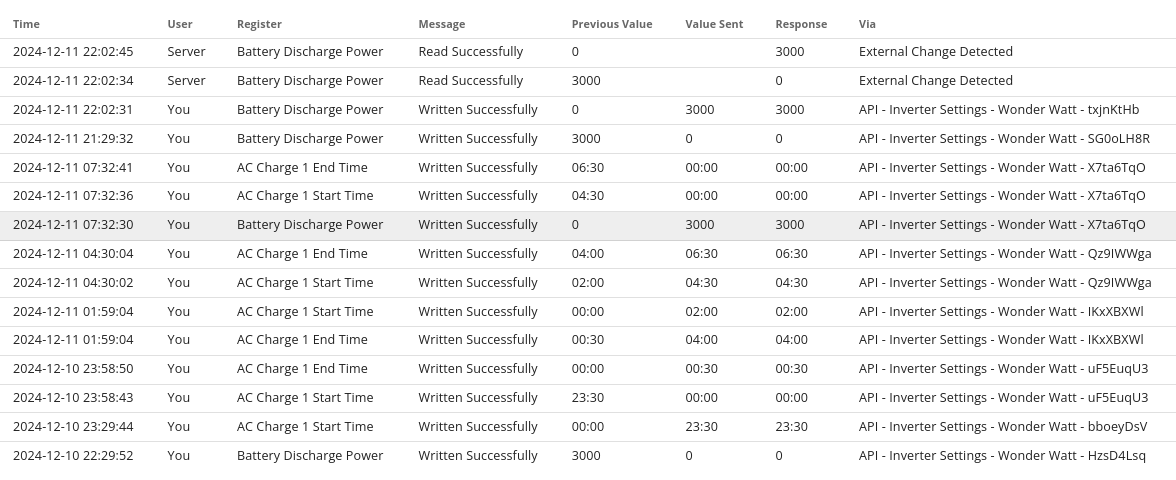Select the row with response 04:00
1176x480 pixels.
(x=588, y=340)
